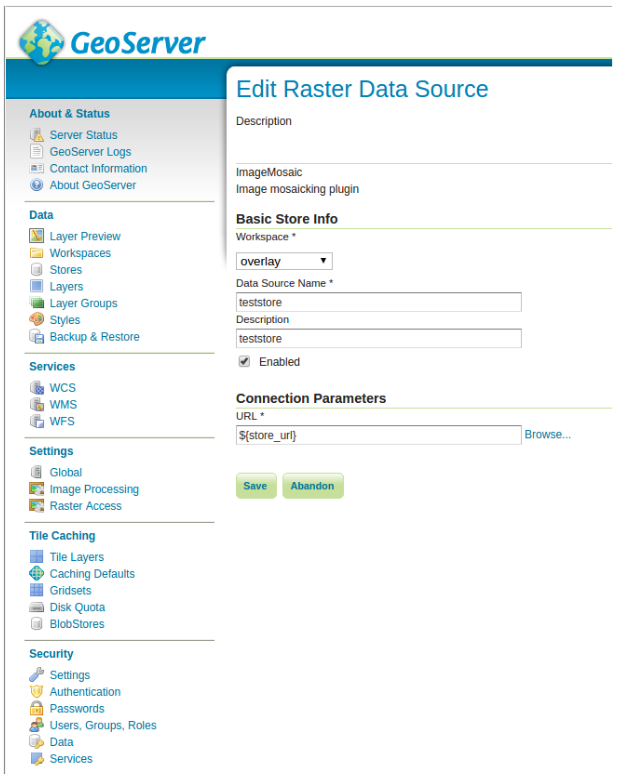
Task: Toggle the Enabled checkbox
Action: point(243,361)
